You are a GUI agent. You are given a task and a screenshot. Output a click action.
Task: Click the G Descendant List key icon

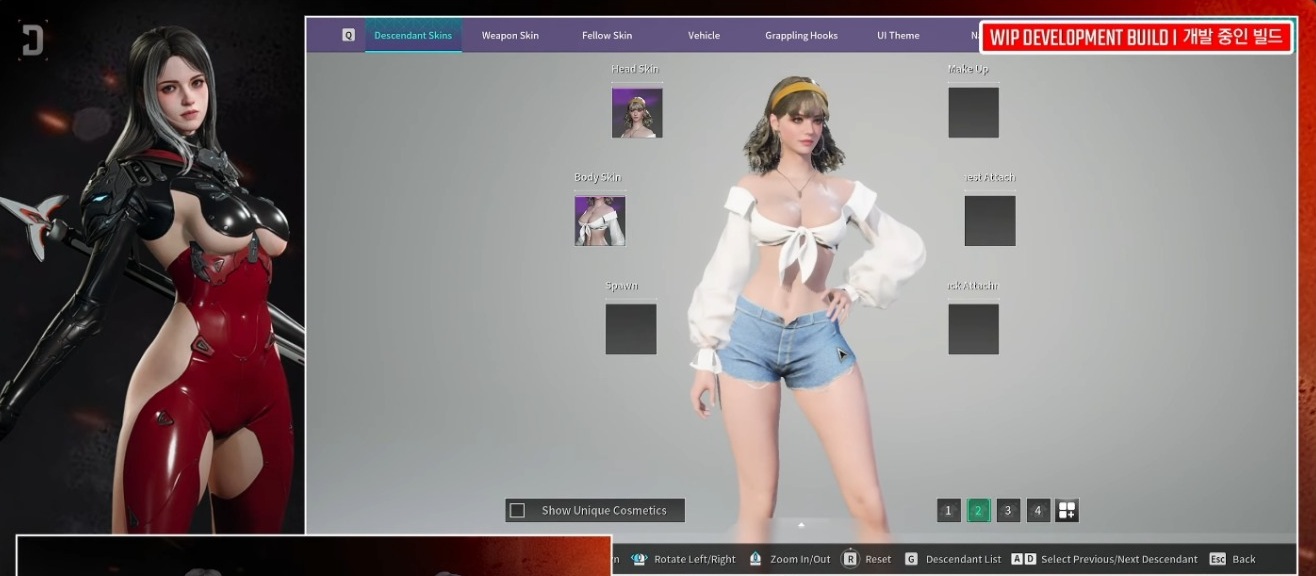tap(911, 559)
